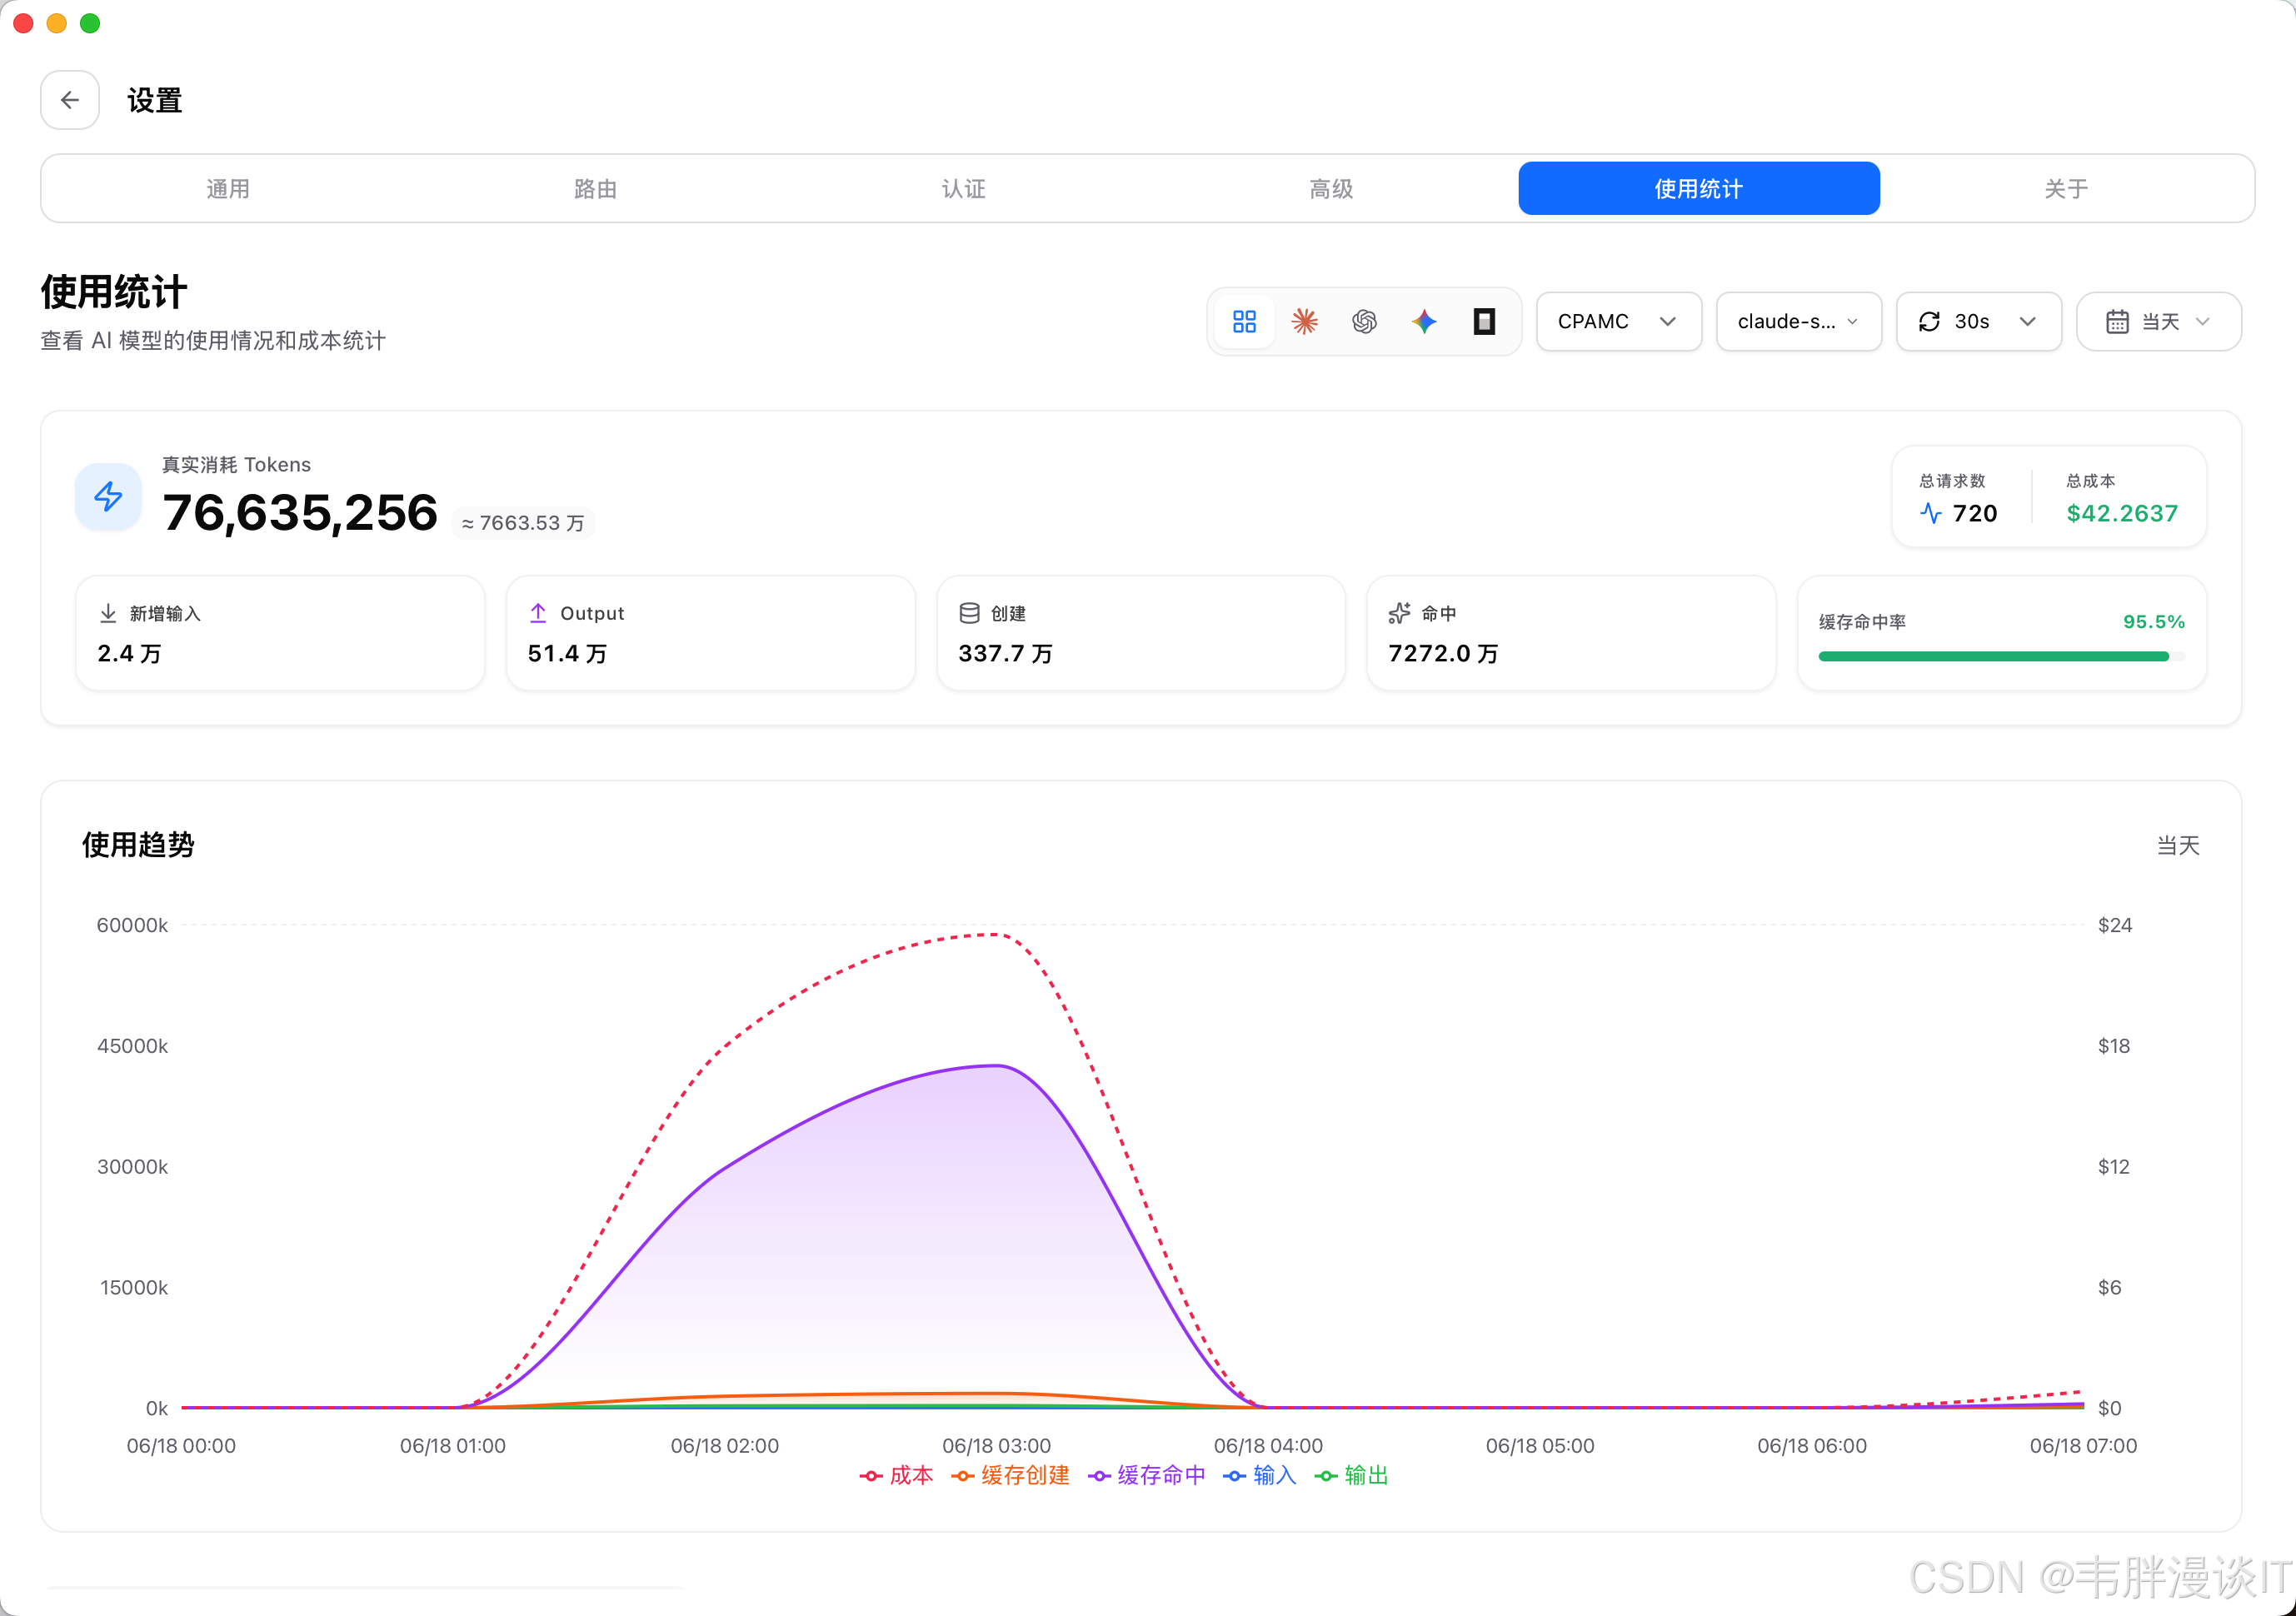Filter by the OpenAI logo icon
The image size is (2296, 1616).
pos(1364,321)
